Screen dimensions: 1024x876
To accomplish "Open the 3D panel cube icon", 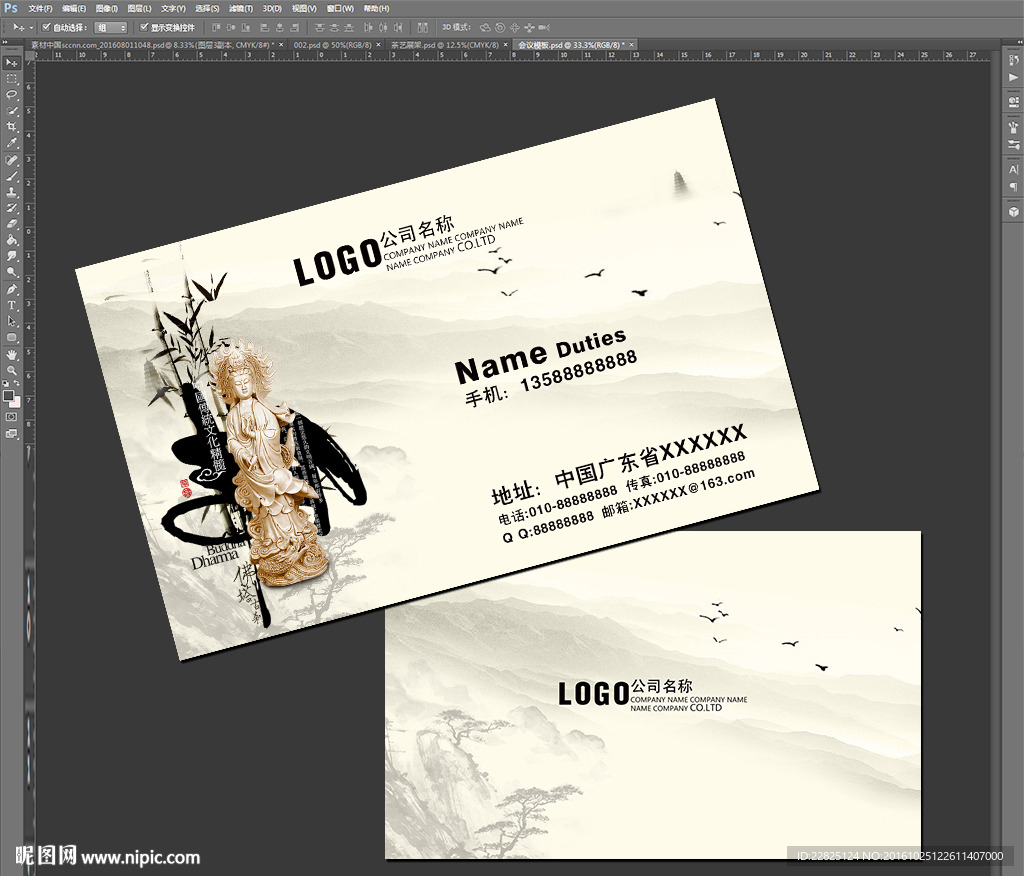I will coord(1014,212).
